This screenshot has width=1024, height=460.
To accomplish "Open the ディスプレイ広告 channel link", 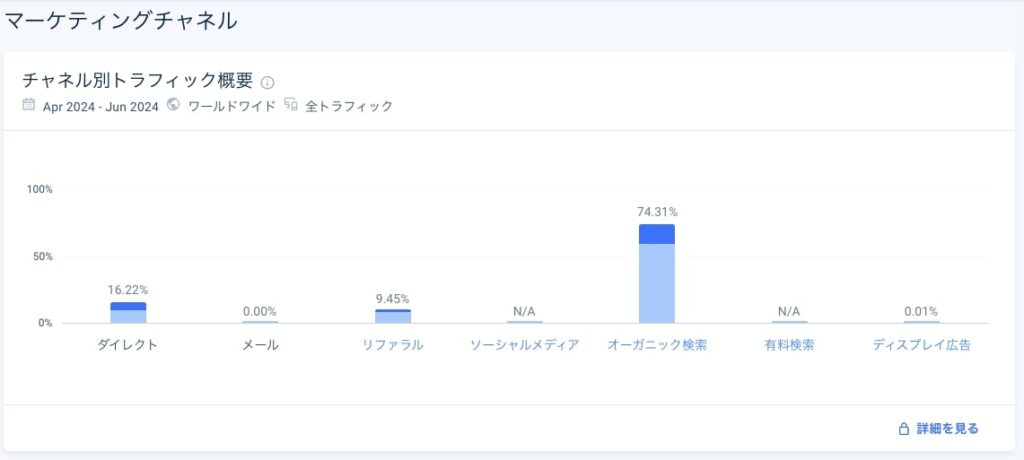I will (921, 345).
